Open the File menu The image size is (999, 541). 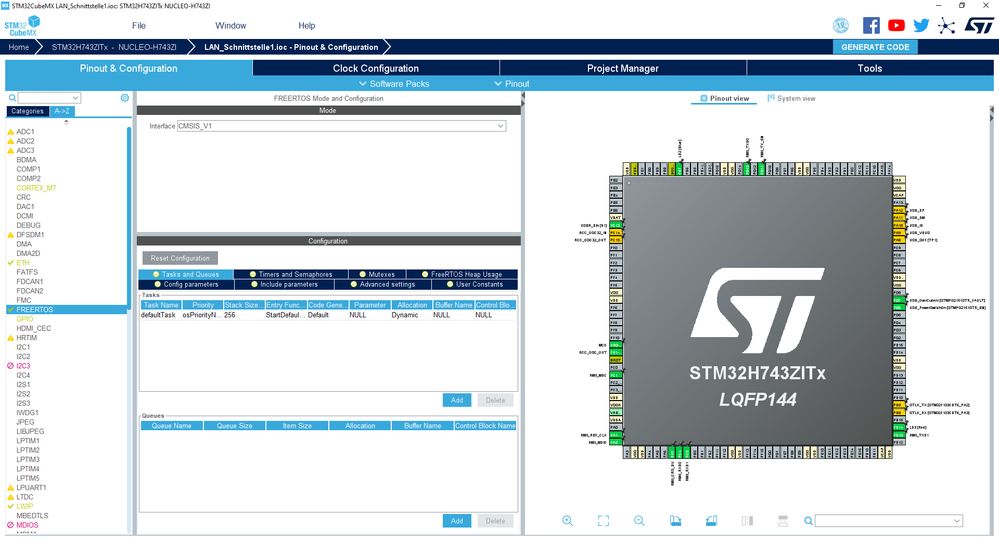coord(139,25)
